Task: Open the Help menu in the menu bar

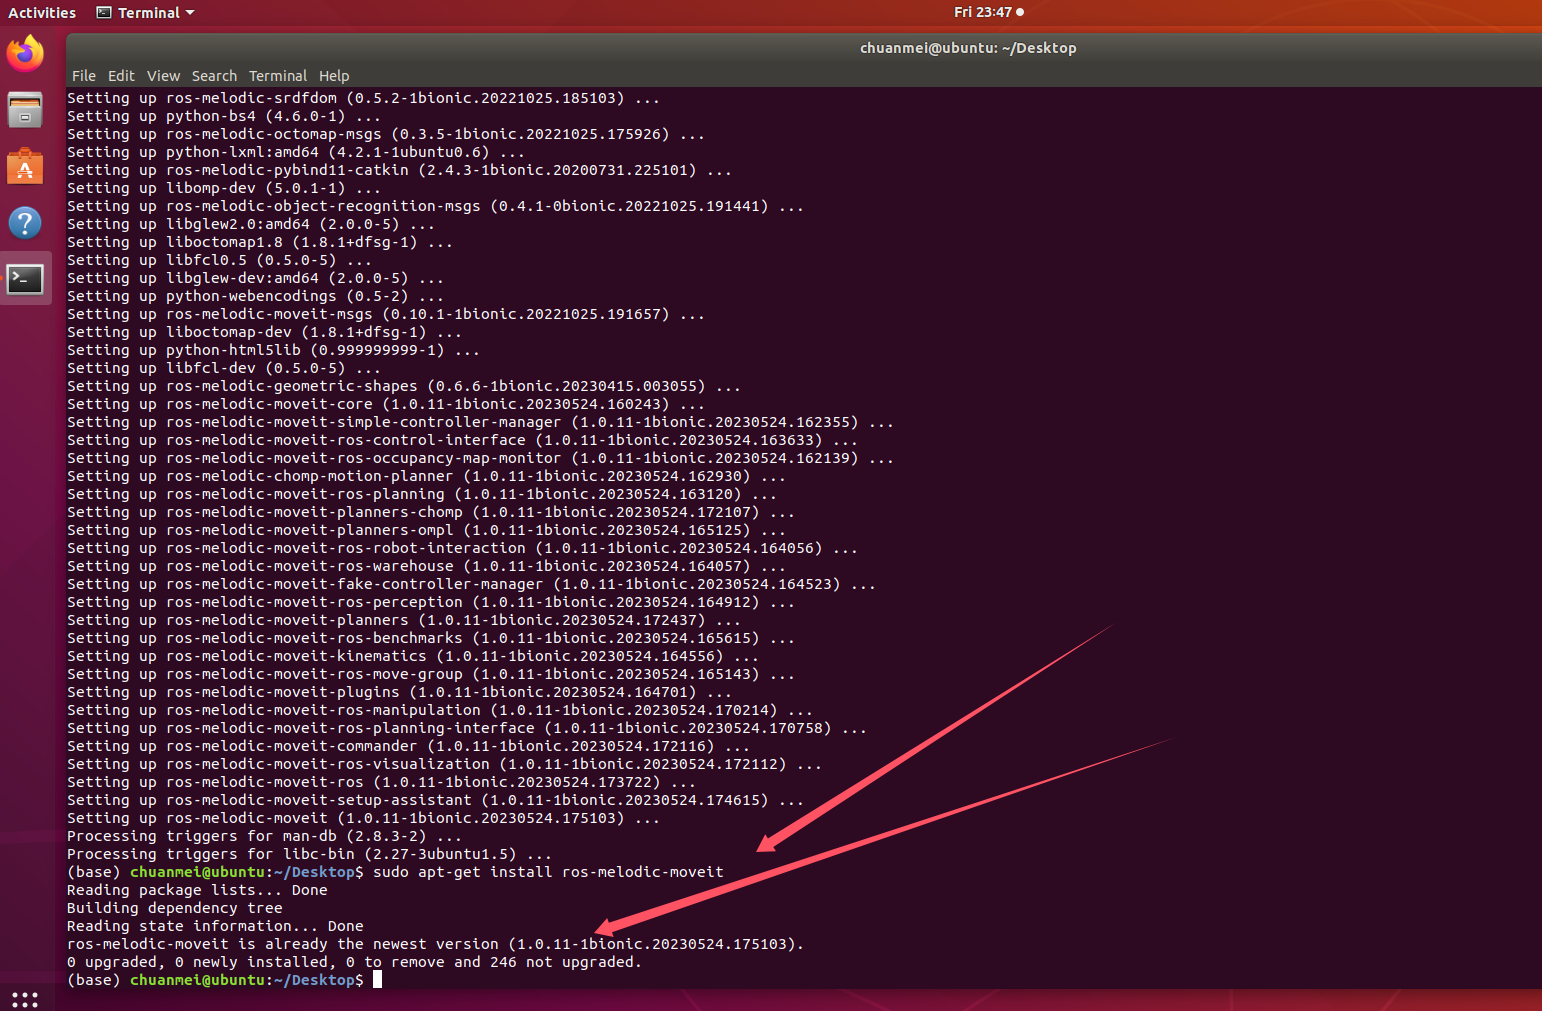Action: [333, 76]
